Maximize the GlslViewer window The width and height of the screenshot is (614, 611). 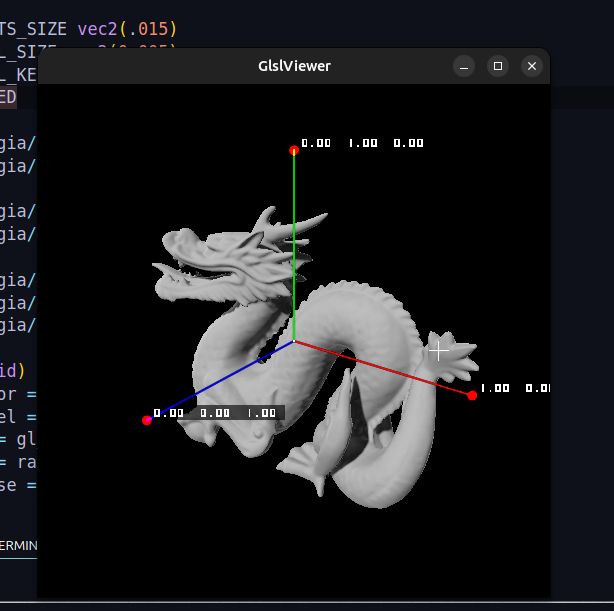pos(498,66)
